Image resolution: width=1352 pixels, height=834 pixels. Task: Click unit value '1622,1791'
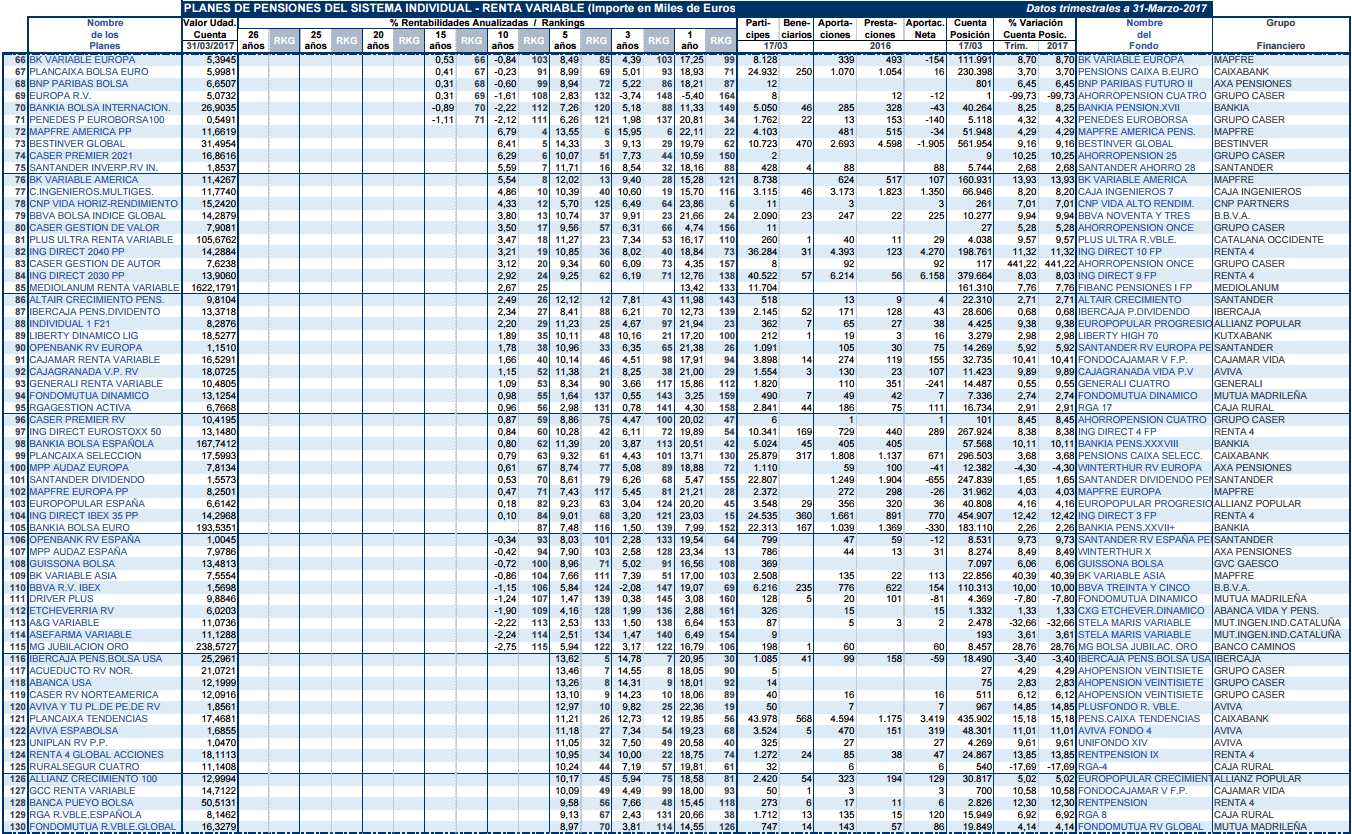pos(216,288)
